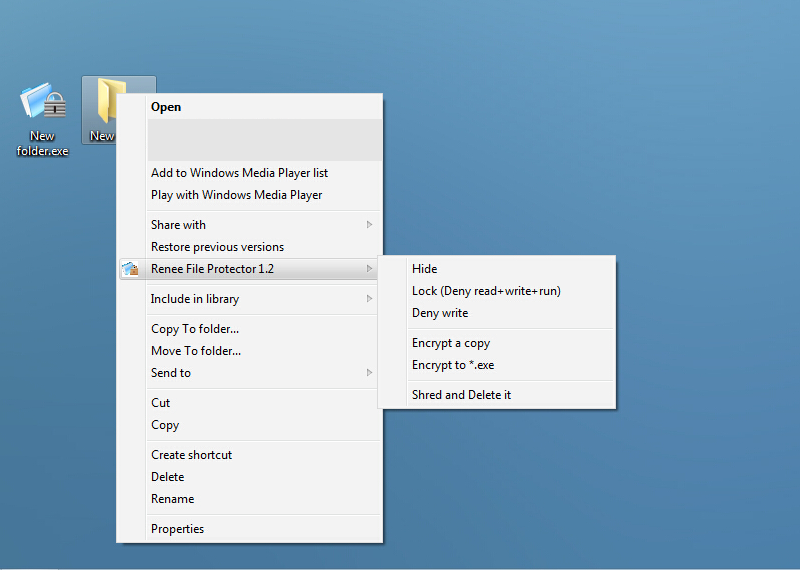This screenshot has height=570, width=800.
Task: Open Properties from the context menu
Action: 177,529
